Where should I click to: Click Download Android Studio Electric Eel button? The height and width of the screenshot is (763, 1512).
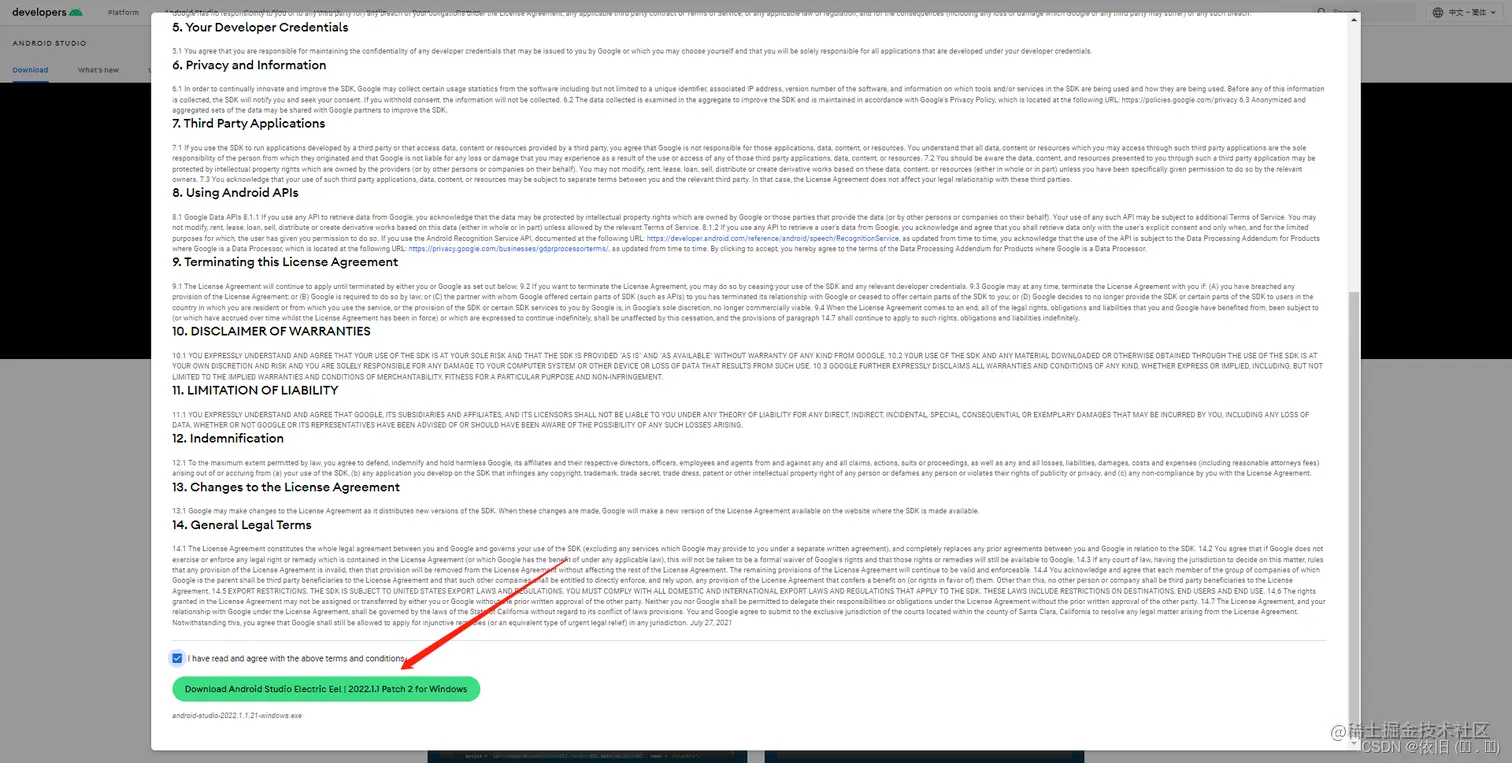click(326, 689)
